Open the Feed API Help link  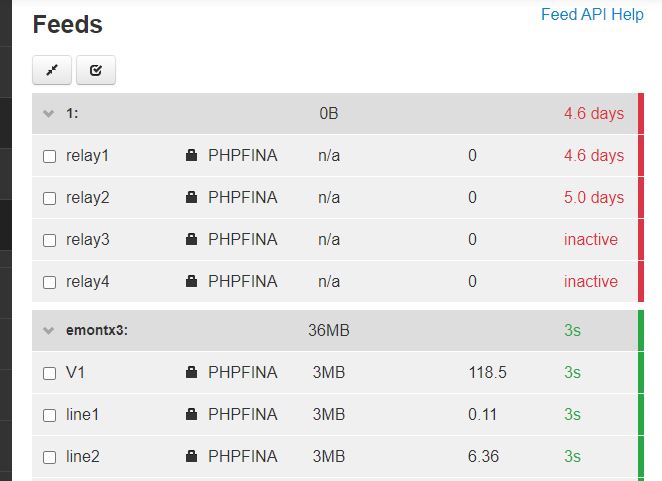point(592,14)
